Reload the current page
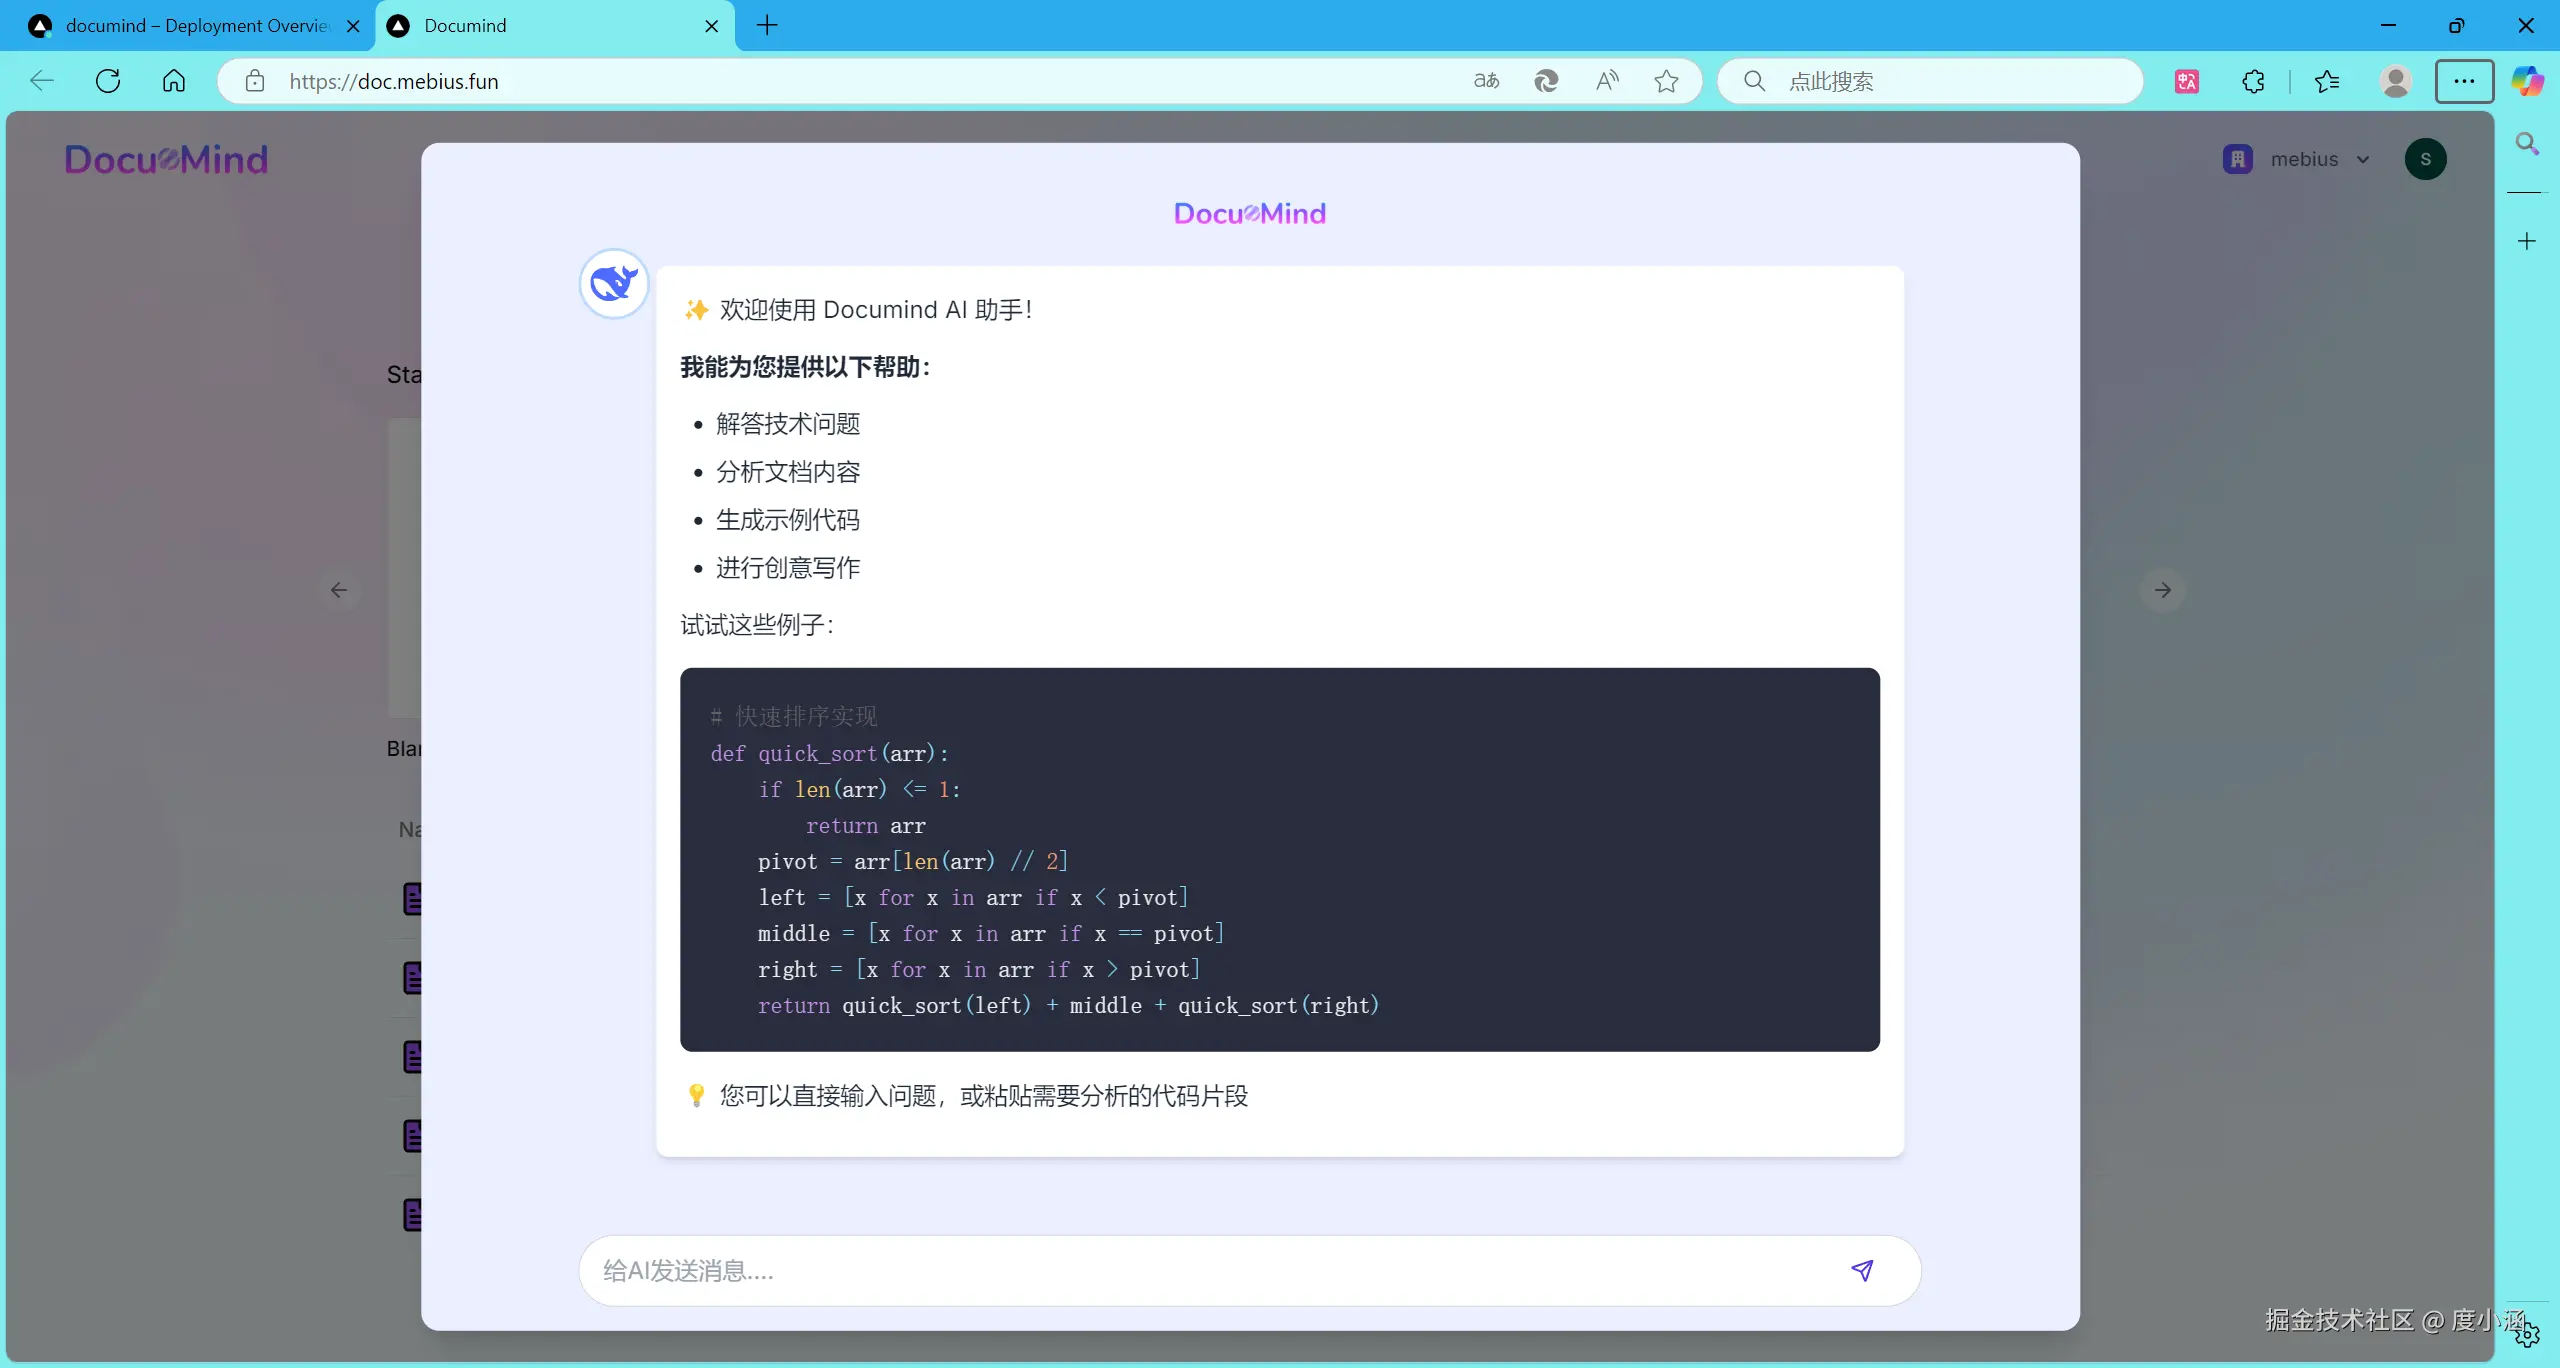This screenshot has width=2560, height=1368. (108, 81)
